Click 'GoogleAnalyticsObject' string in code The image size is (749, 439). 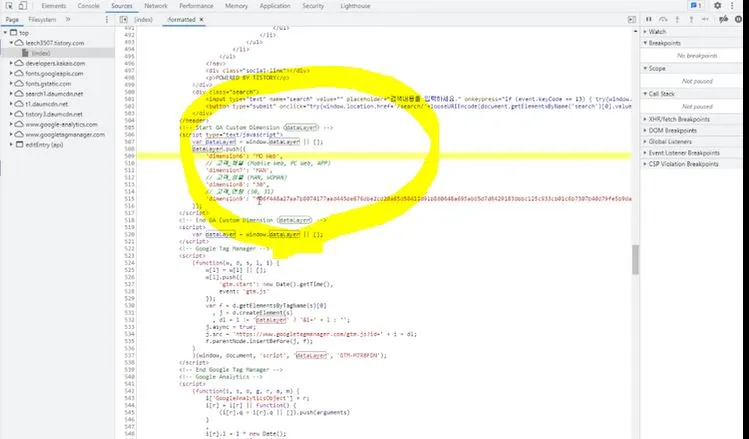[249, 398]
